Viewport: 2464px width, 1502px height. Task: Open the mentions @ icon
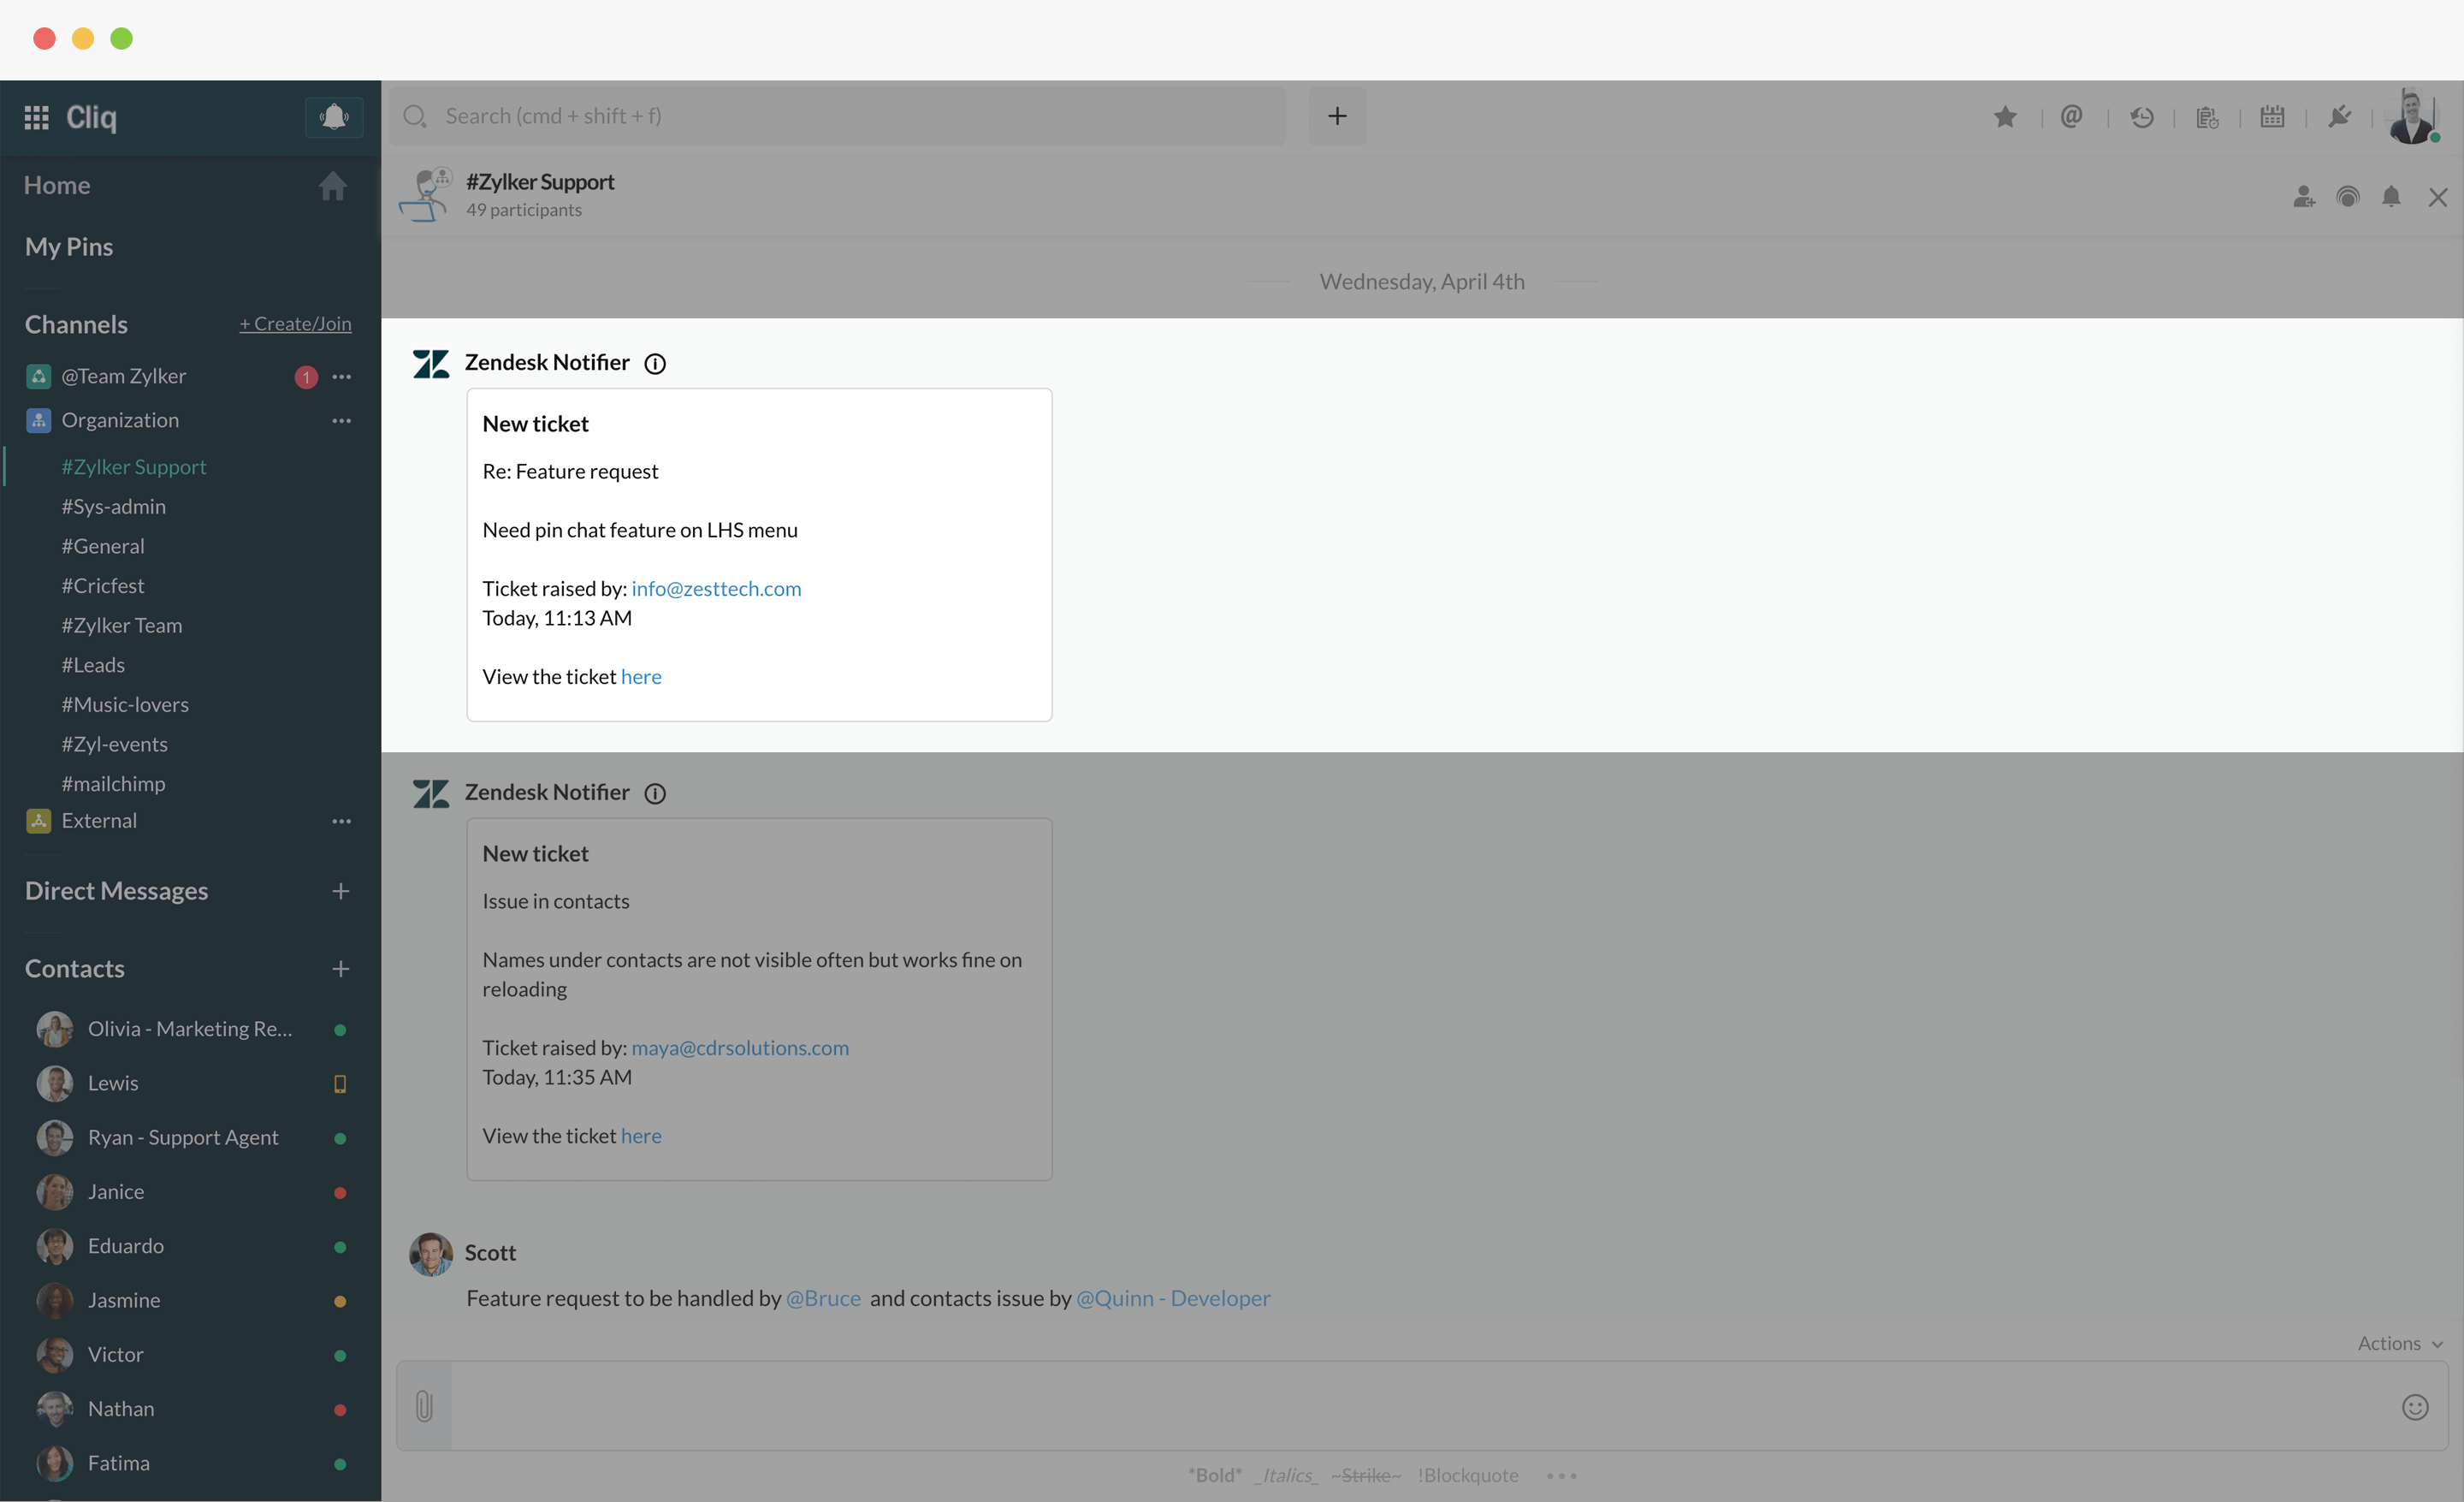click(x=2071, y=117)
